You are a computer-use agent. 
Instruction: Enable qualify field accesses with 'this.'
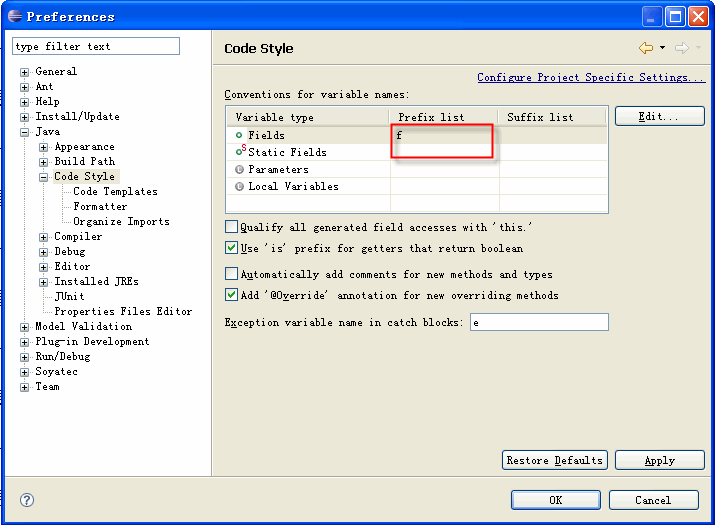point(232,227)
